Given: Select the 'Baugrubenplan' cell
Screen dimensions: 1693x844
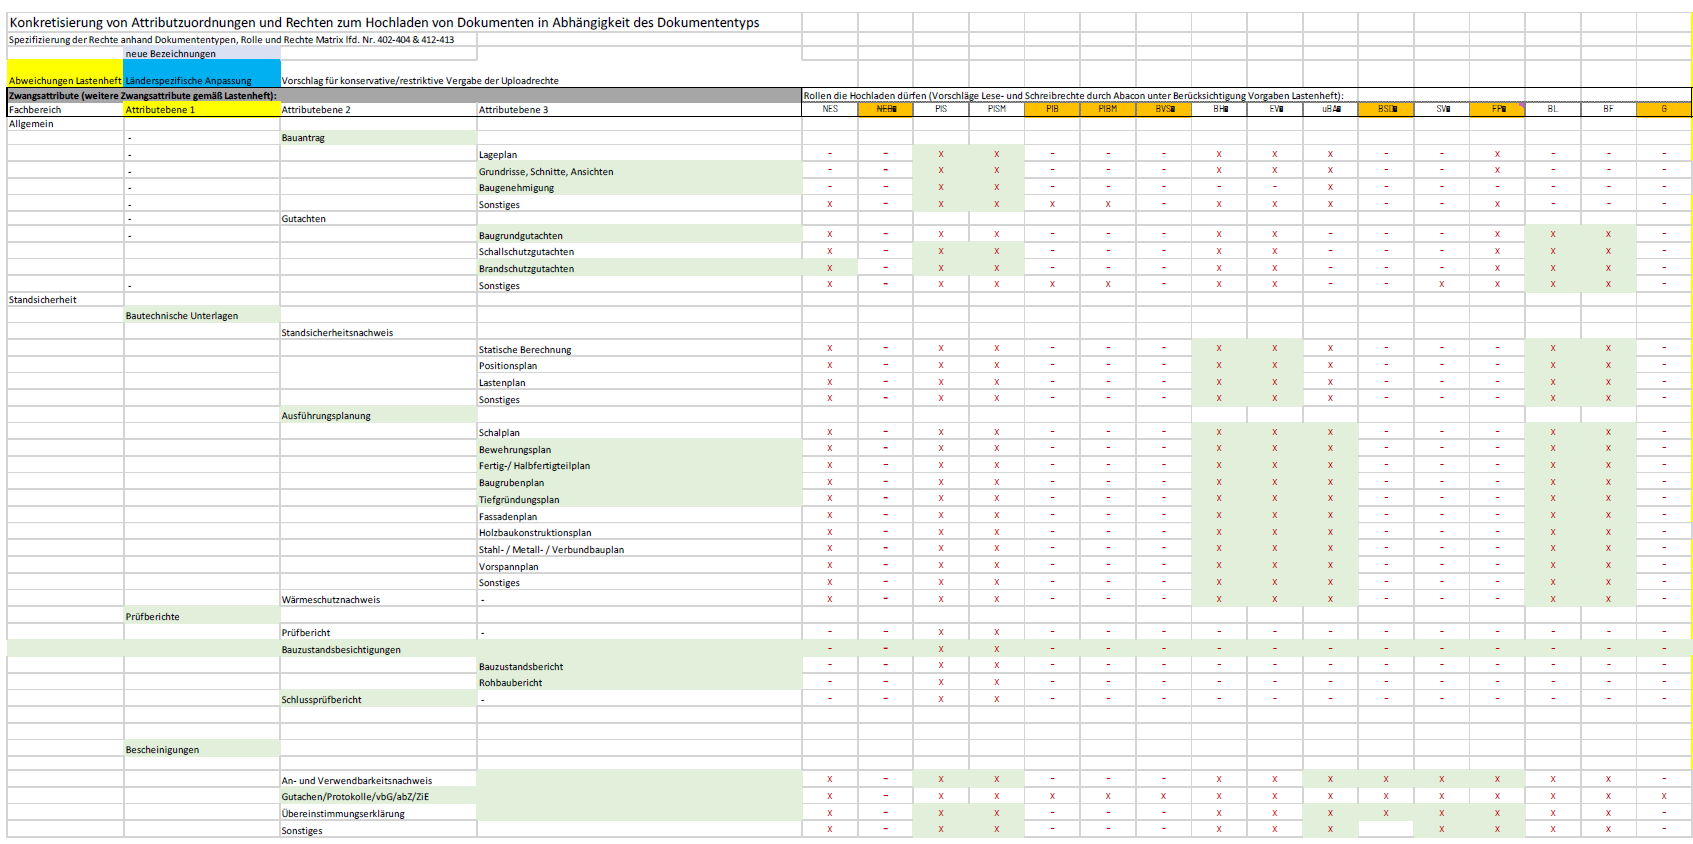Looking at the screenshot, I should click(639, 483).
